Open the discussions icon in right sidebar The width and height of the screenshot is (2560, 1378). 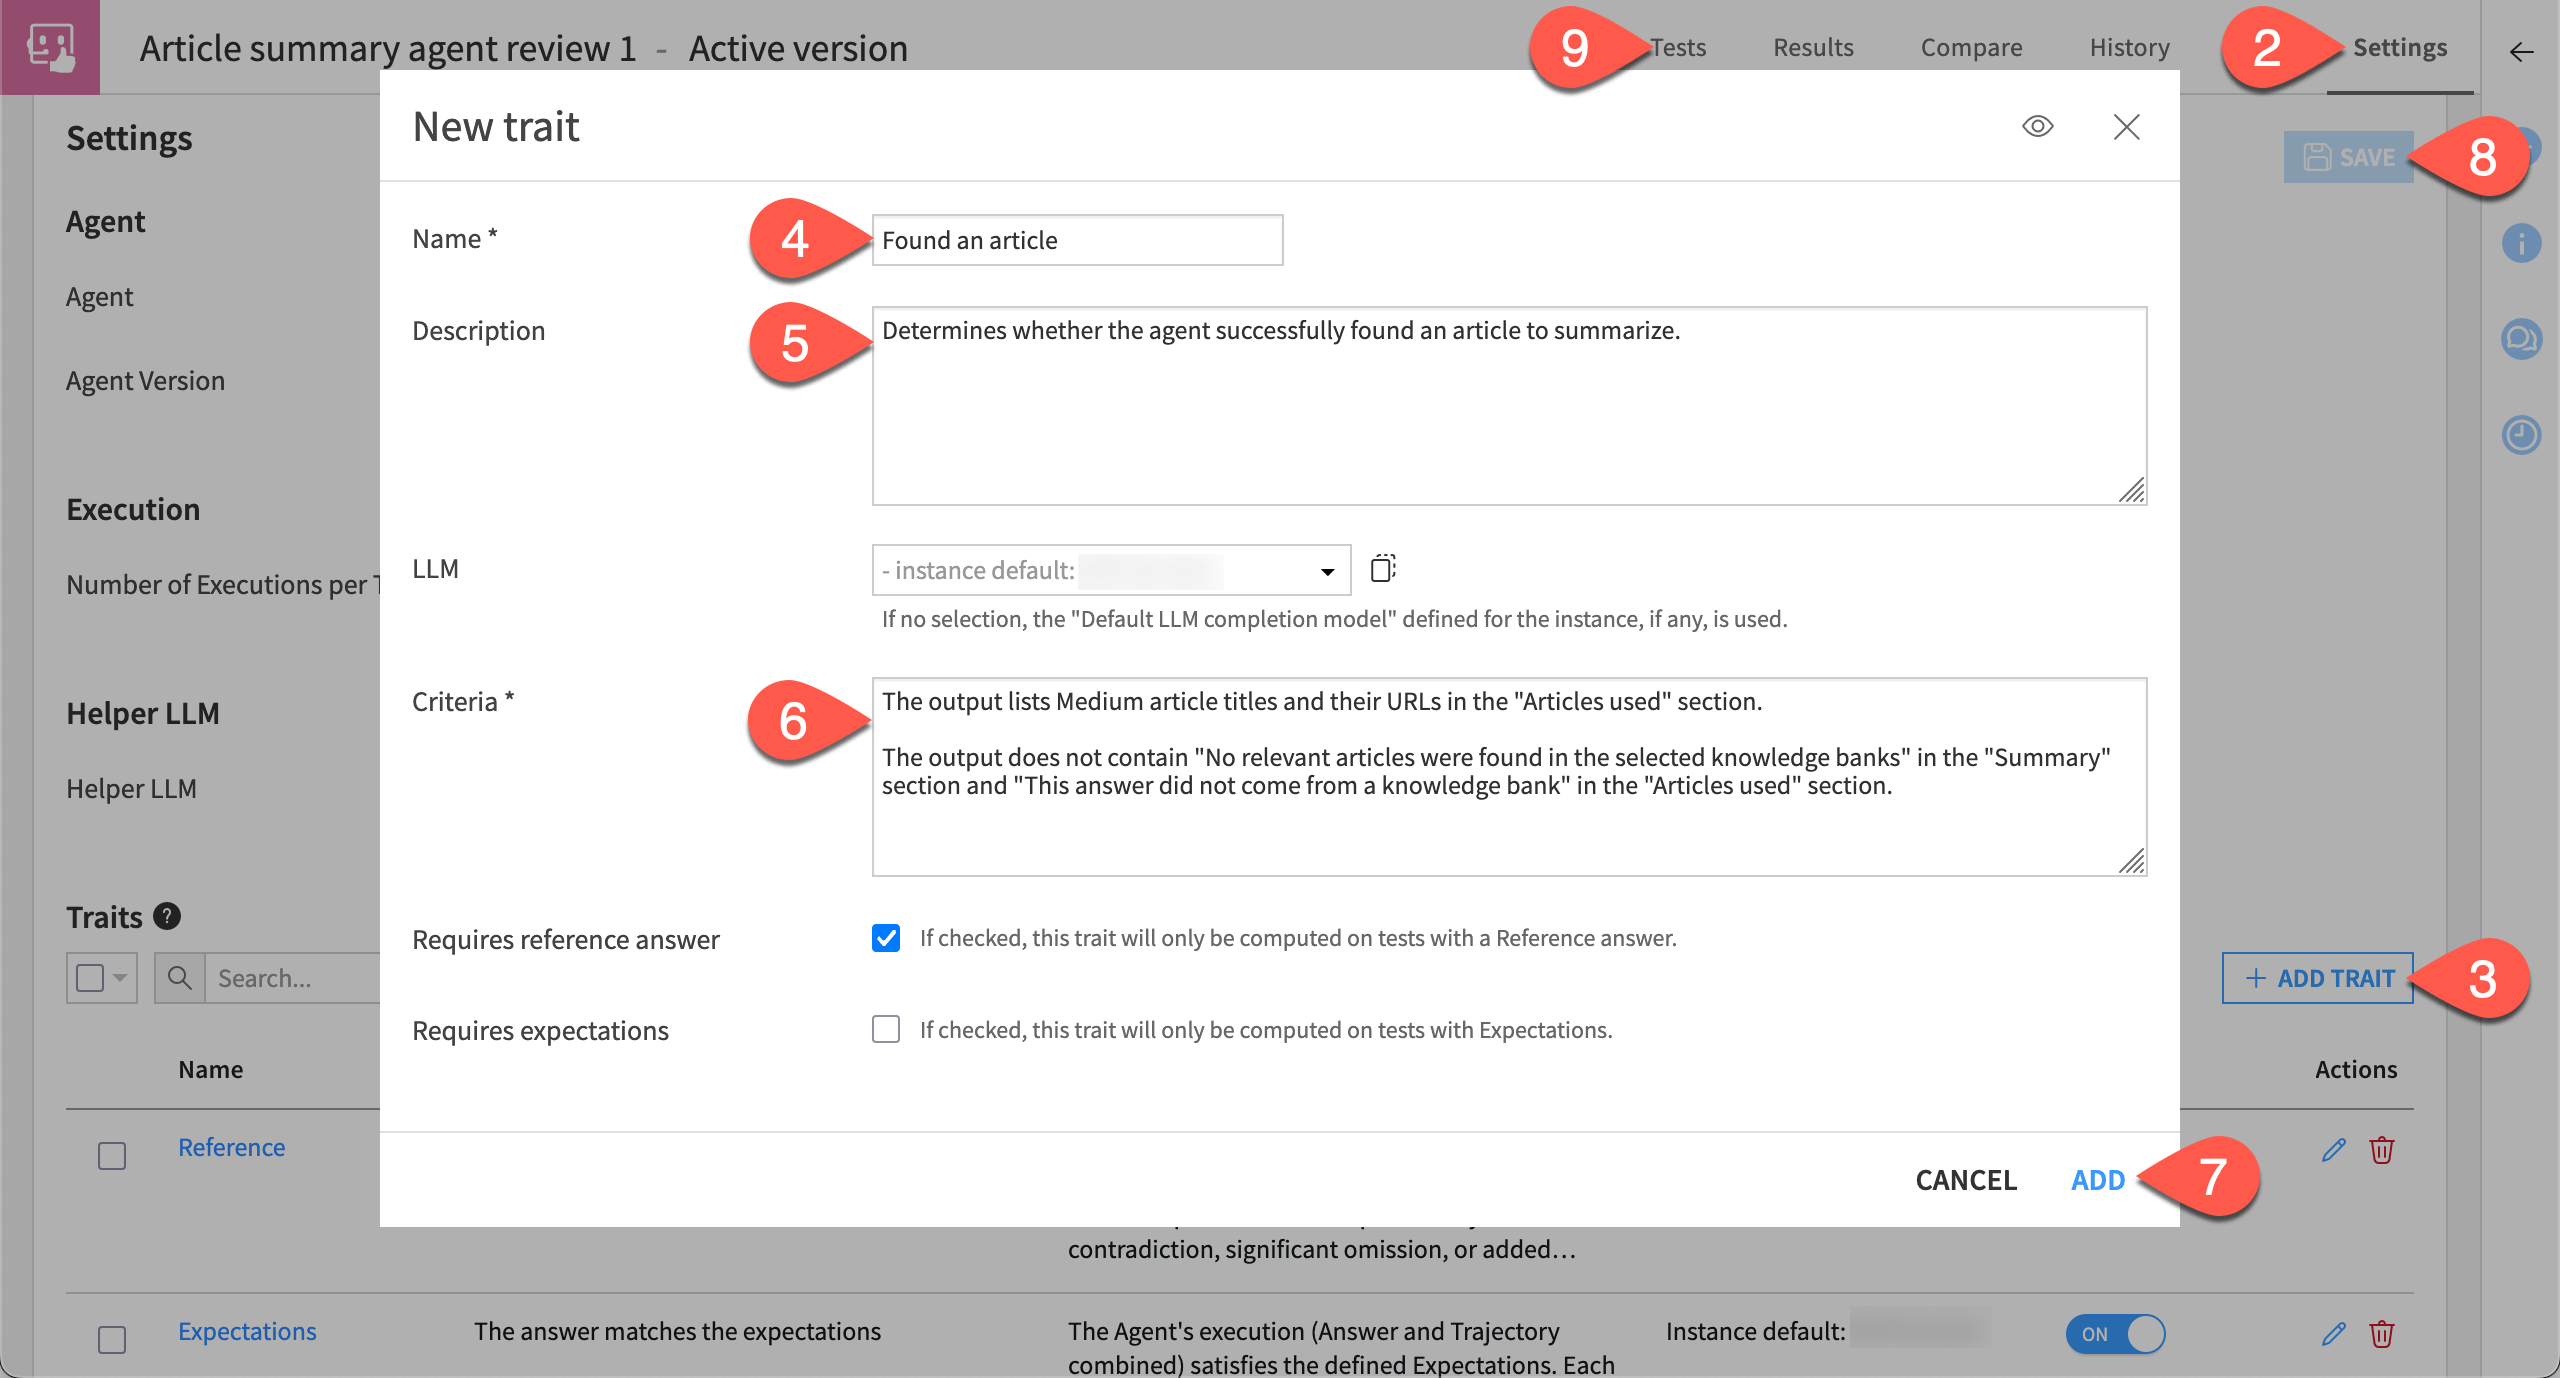pyautogui.click(x=2521, y=339)
